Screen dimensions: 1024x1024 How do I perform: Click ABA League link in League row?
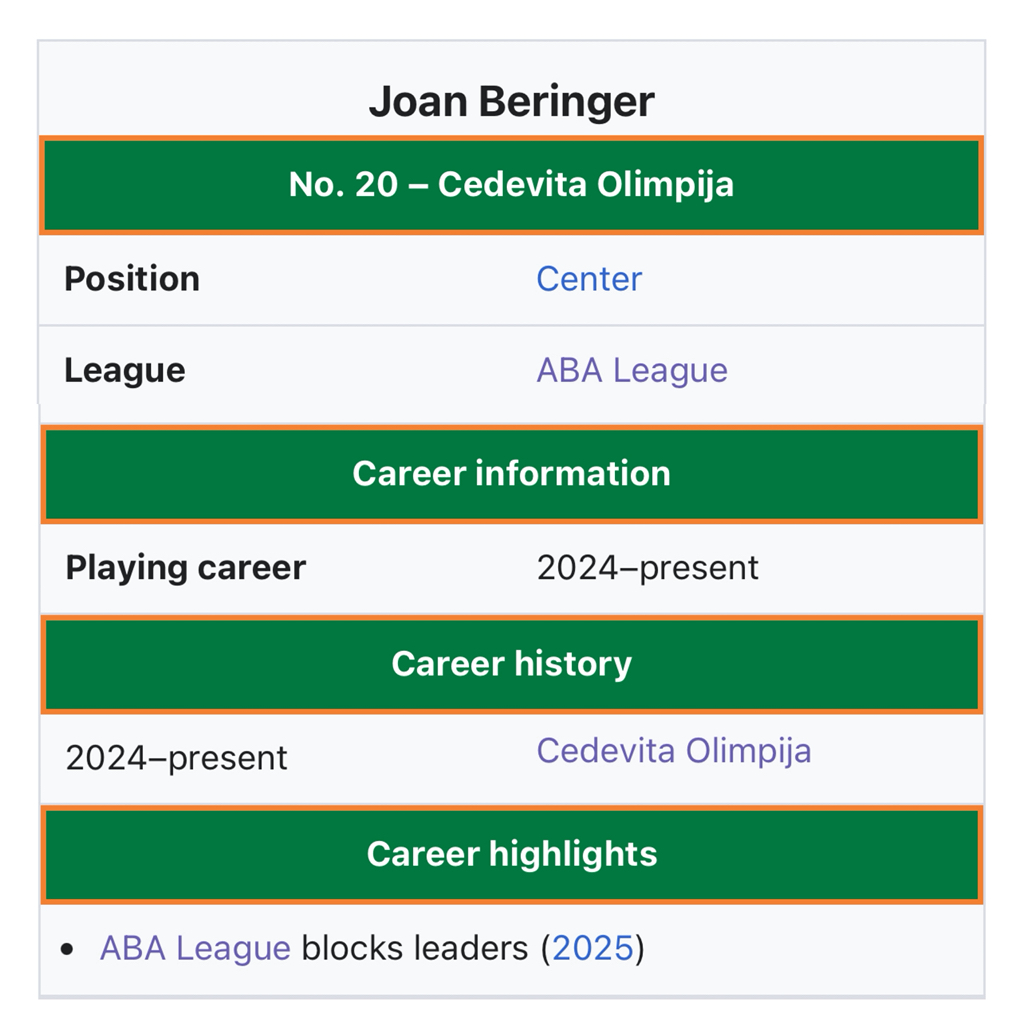coord(631,371)
